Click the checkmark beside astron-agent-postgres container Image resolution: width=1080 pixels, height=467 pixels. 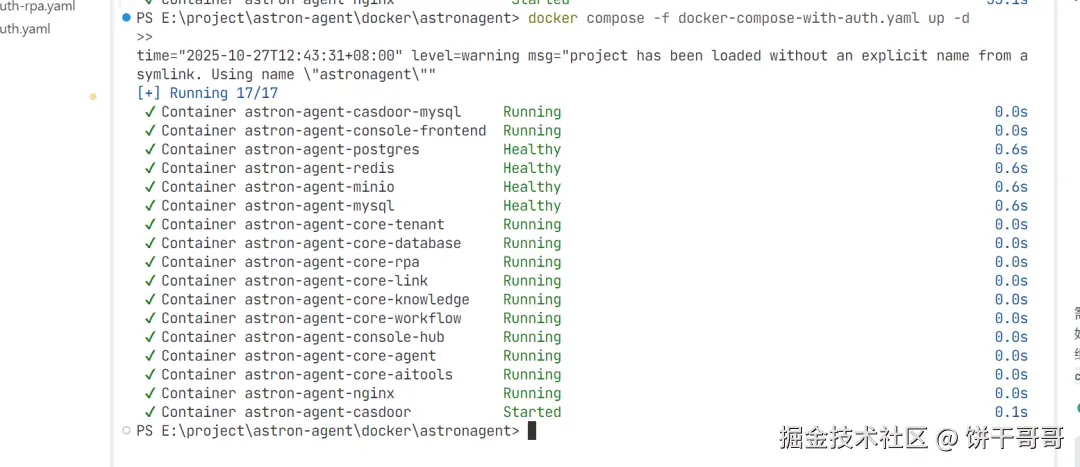point(150,149)
